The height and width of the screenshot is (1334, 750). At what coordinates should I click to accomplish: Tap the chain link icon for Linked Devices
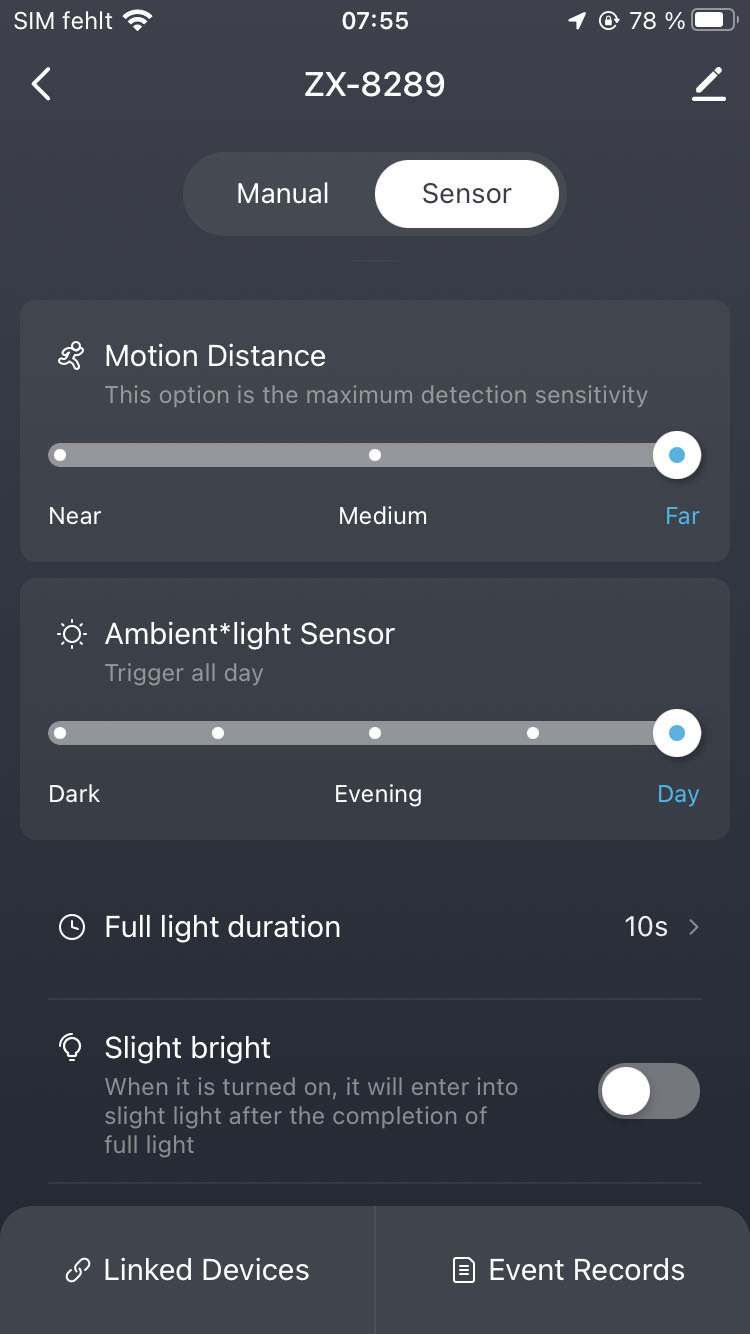coord(77,1270)
